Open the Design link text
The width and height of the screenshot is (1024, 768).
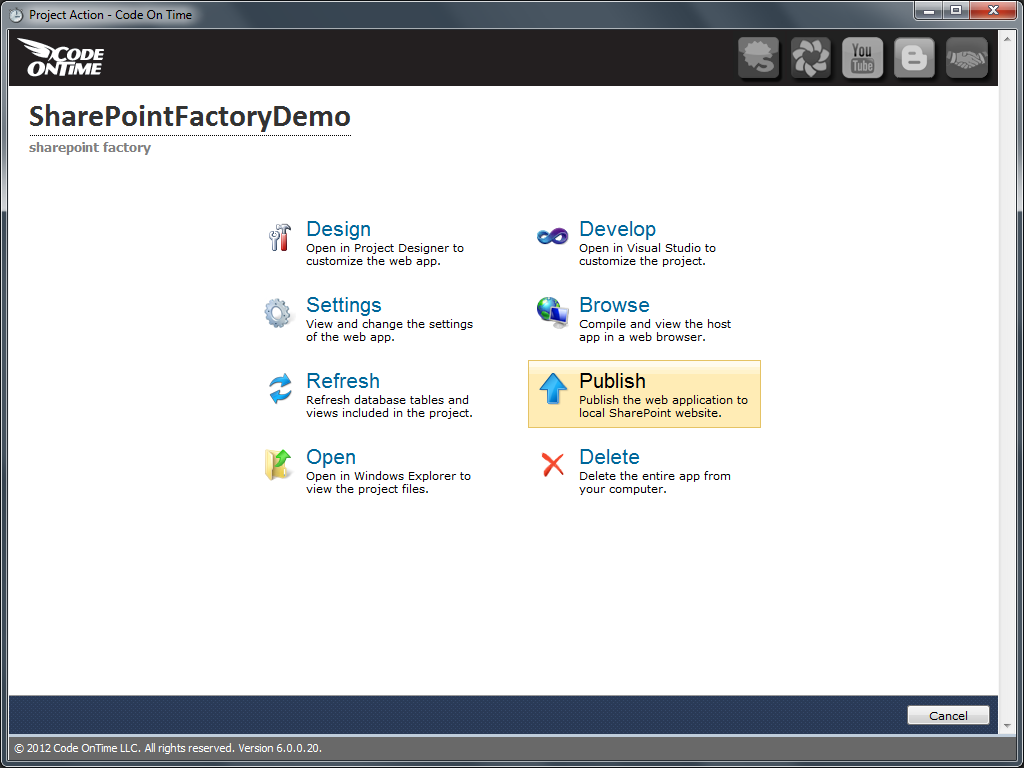point(338,229)
